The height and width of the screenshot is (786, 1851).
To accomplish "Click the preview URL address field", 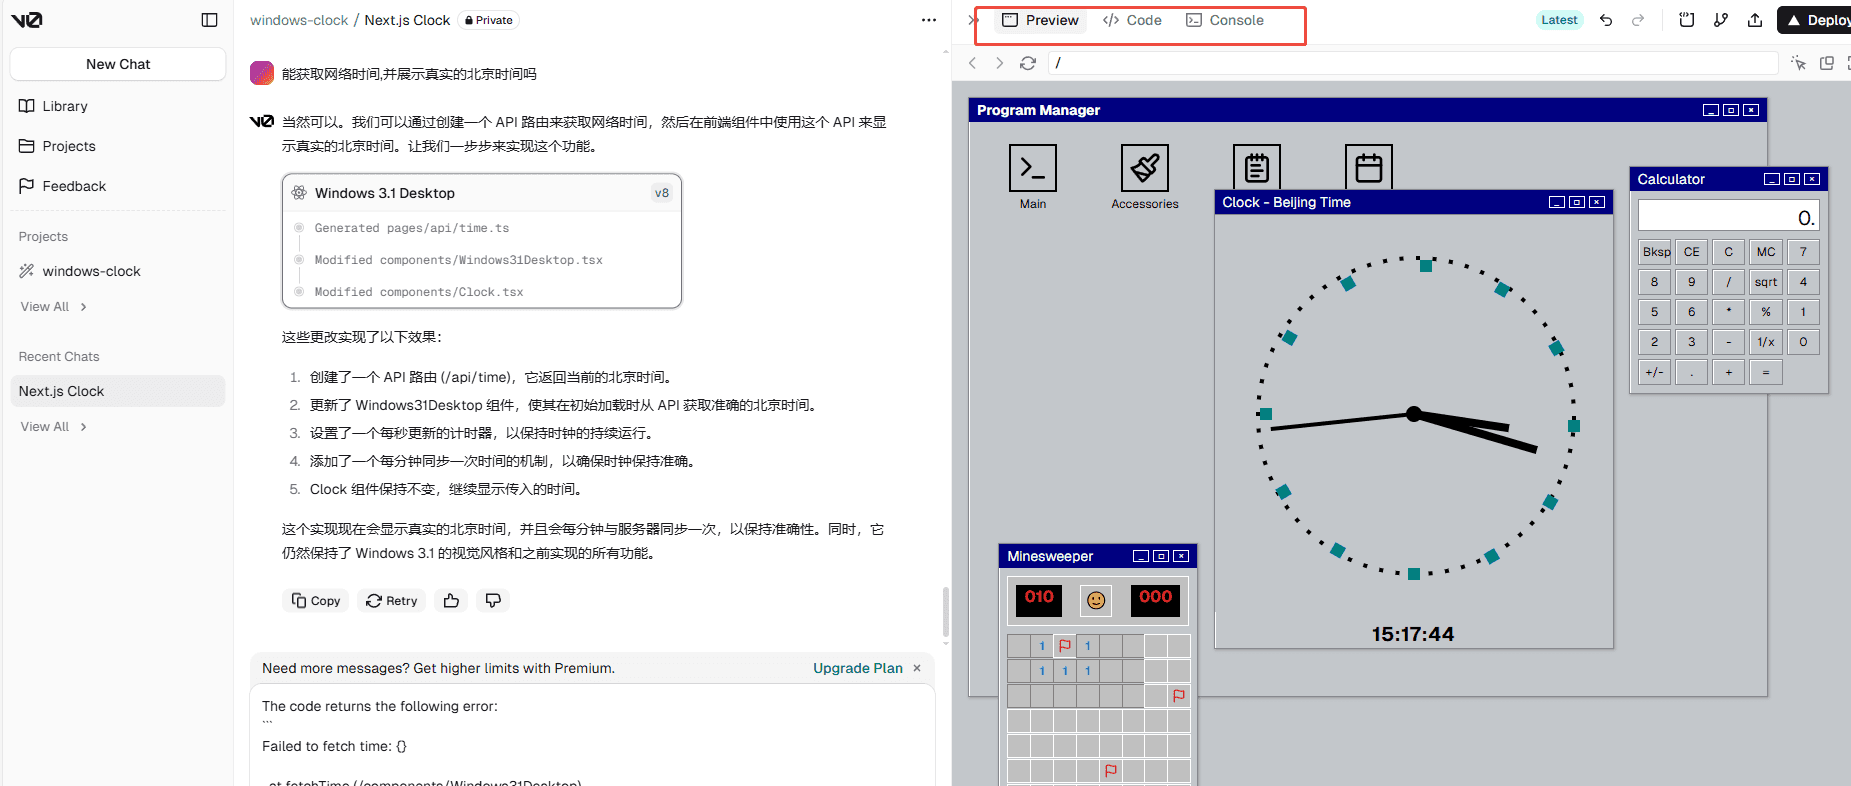I will pos(1410,63).
